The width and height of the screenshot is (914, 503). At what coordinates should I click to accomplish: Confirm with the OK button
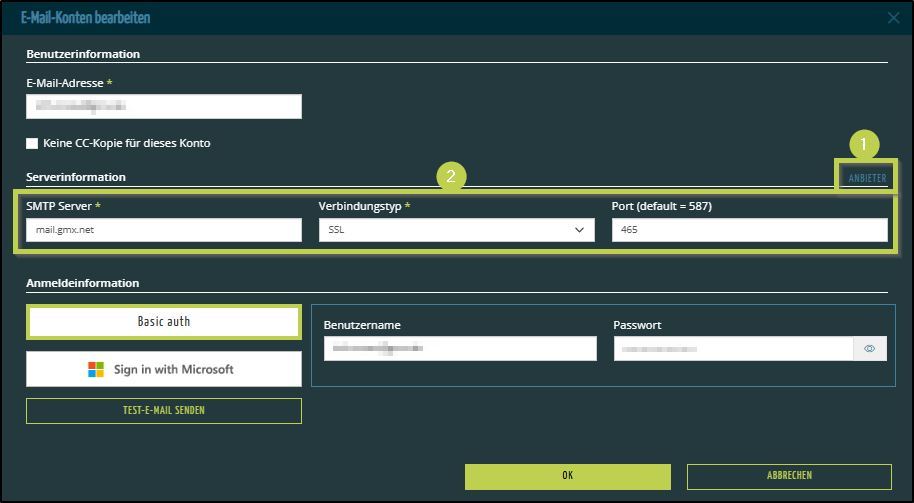(x=567, y=476)
